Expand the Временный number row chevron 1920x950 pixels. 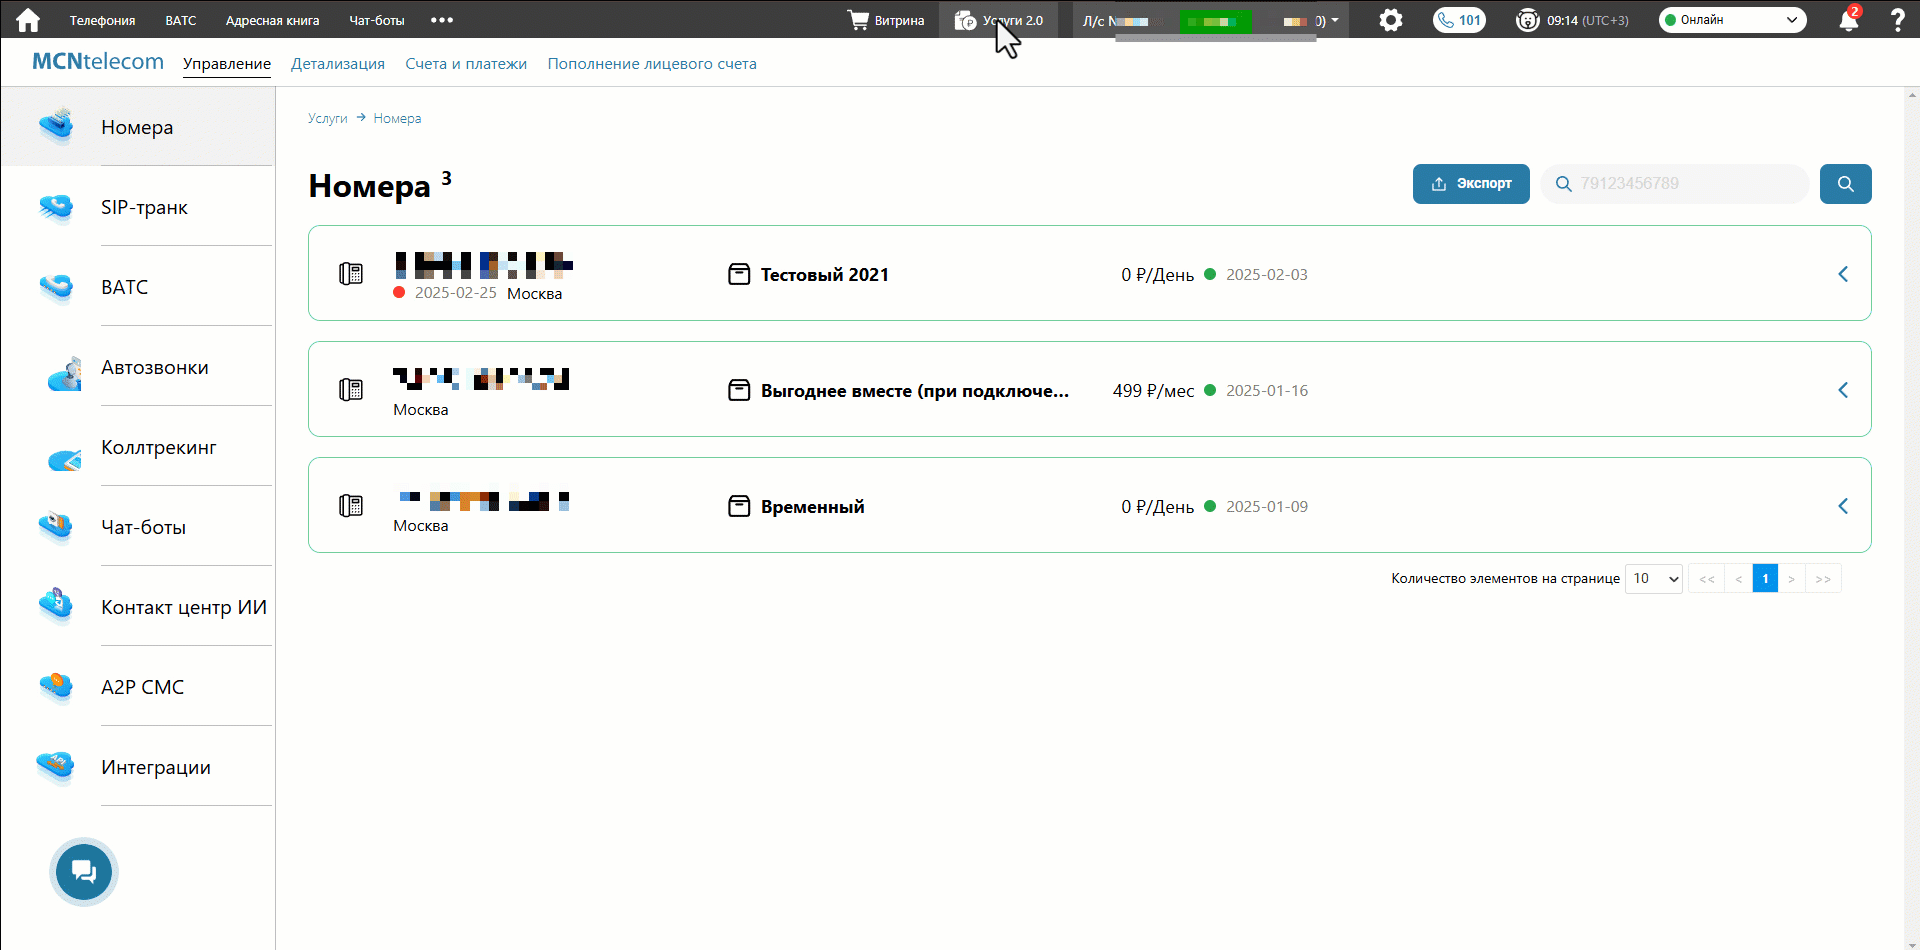pyautogui.click(x=1842, y=506)
